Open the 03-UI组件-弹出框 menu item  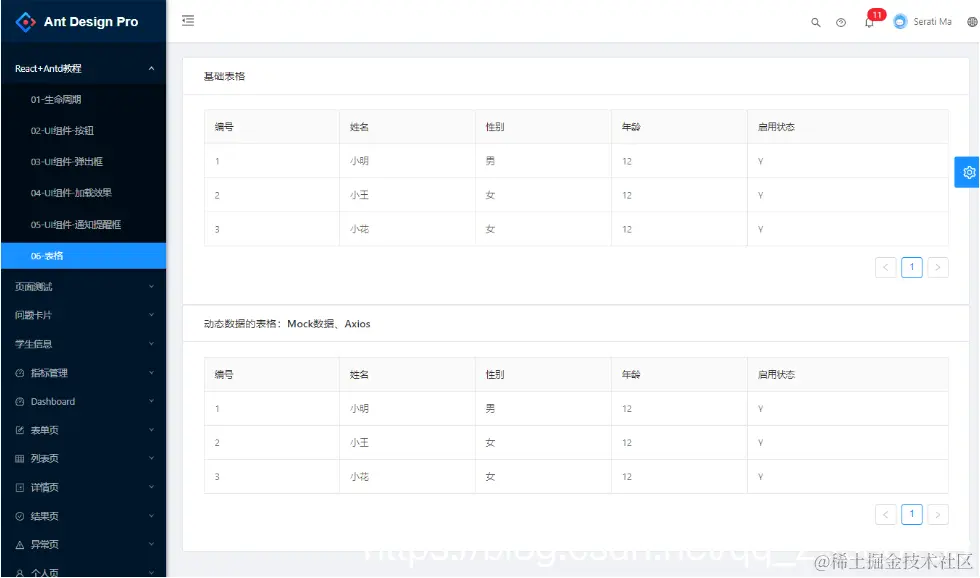84,162
